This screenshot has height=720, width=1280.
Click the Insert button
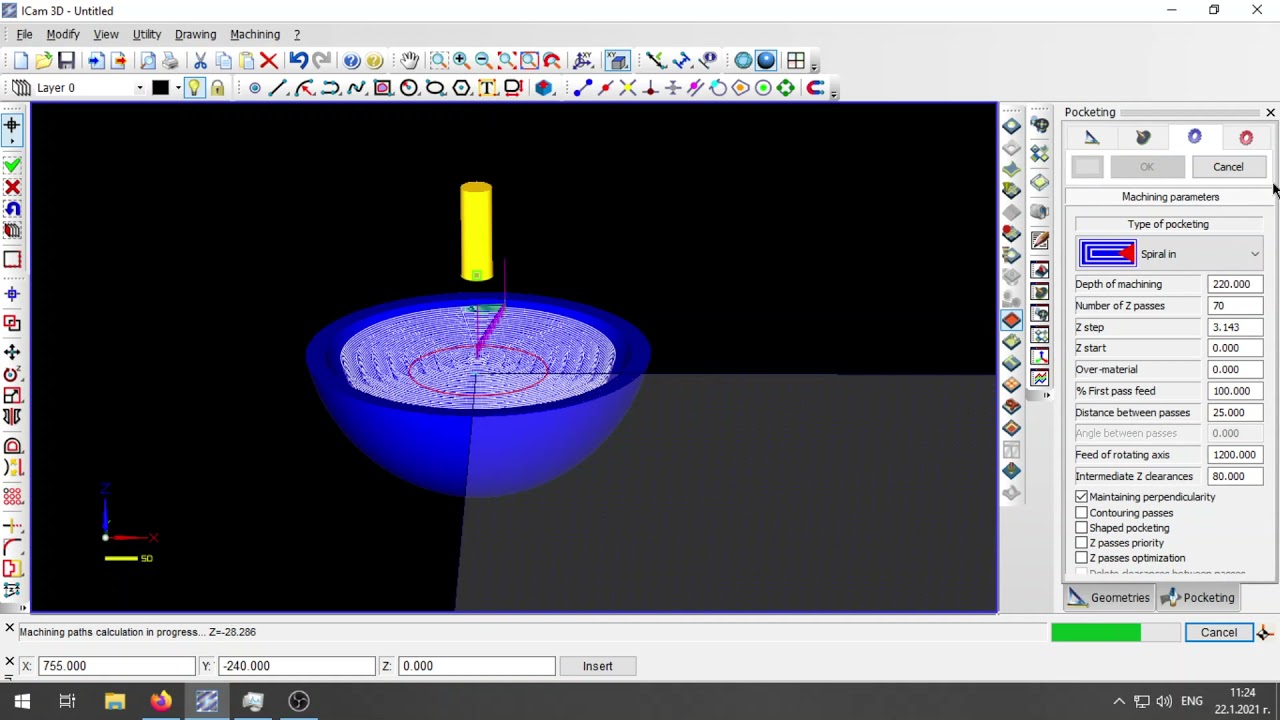tap(598, 666)
